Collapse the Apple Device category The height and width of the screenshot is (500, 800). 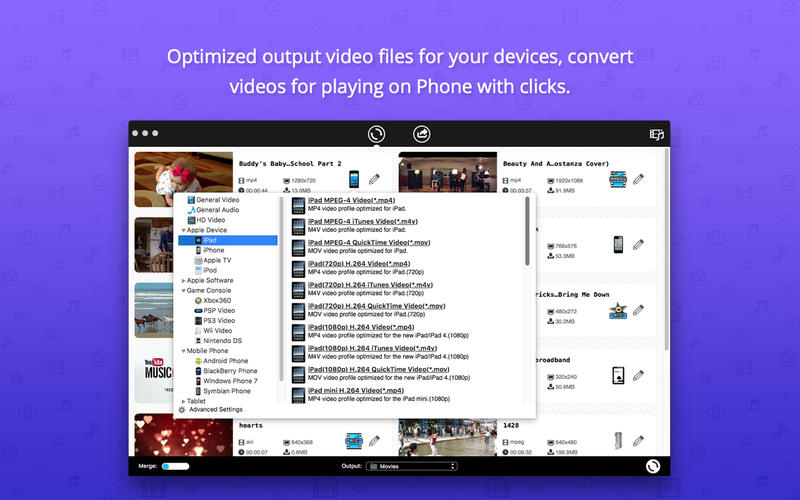(x=183, y=231)
